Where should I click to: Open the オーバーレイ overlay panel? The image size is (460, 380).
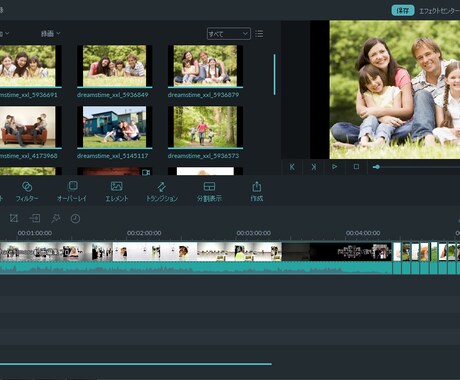72,192
